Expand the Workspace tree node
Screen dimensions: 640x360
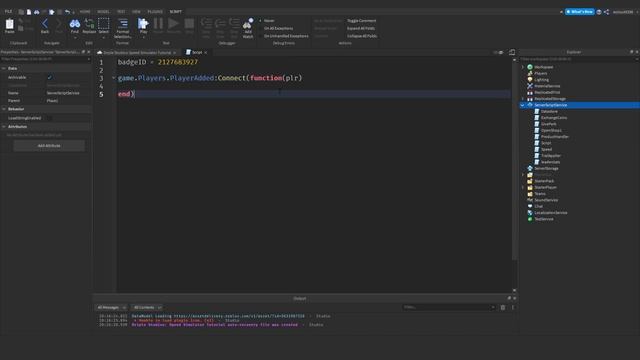[523, 67]
